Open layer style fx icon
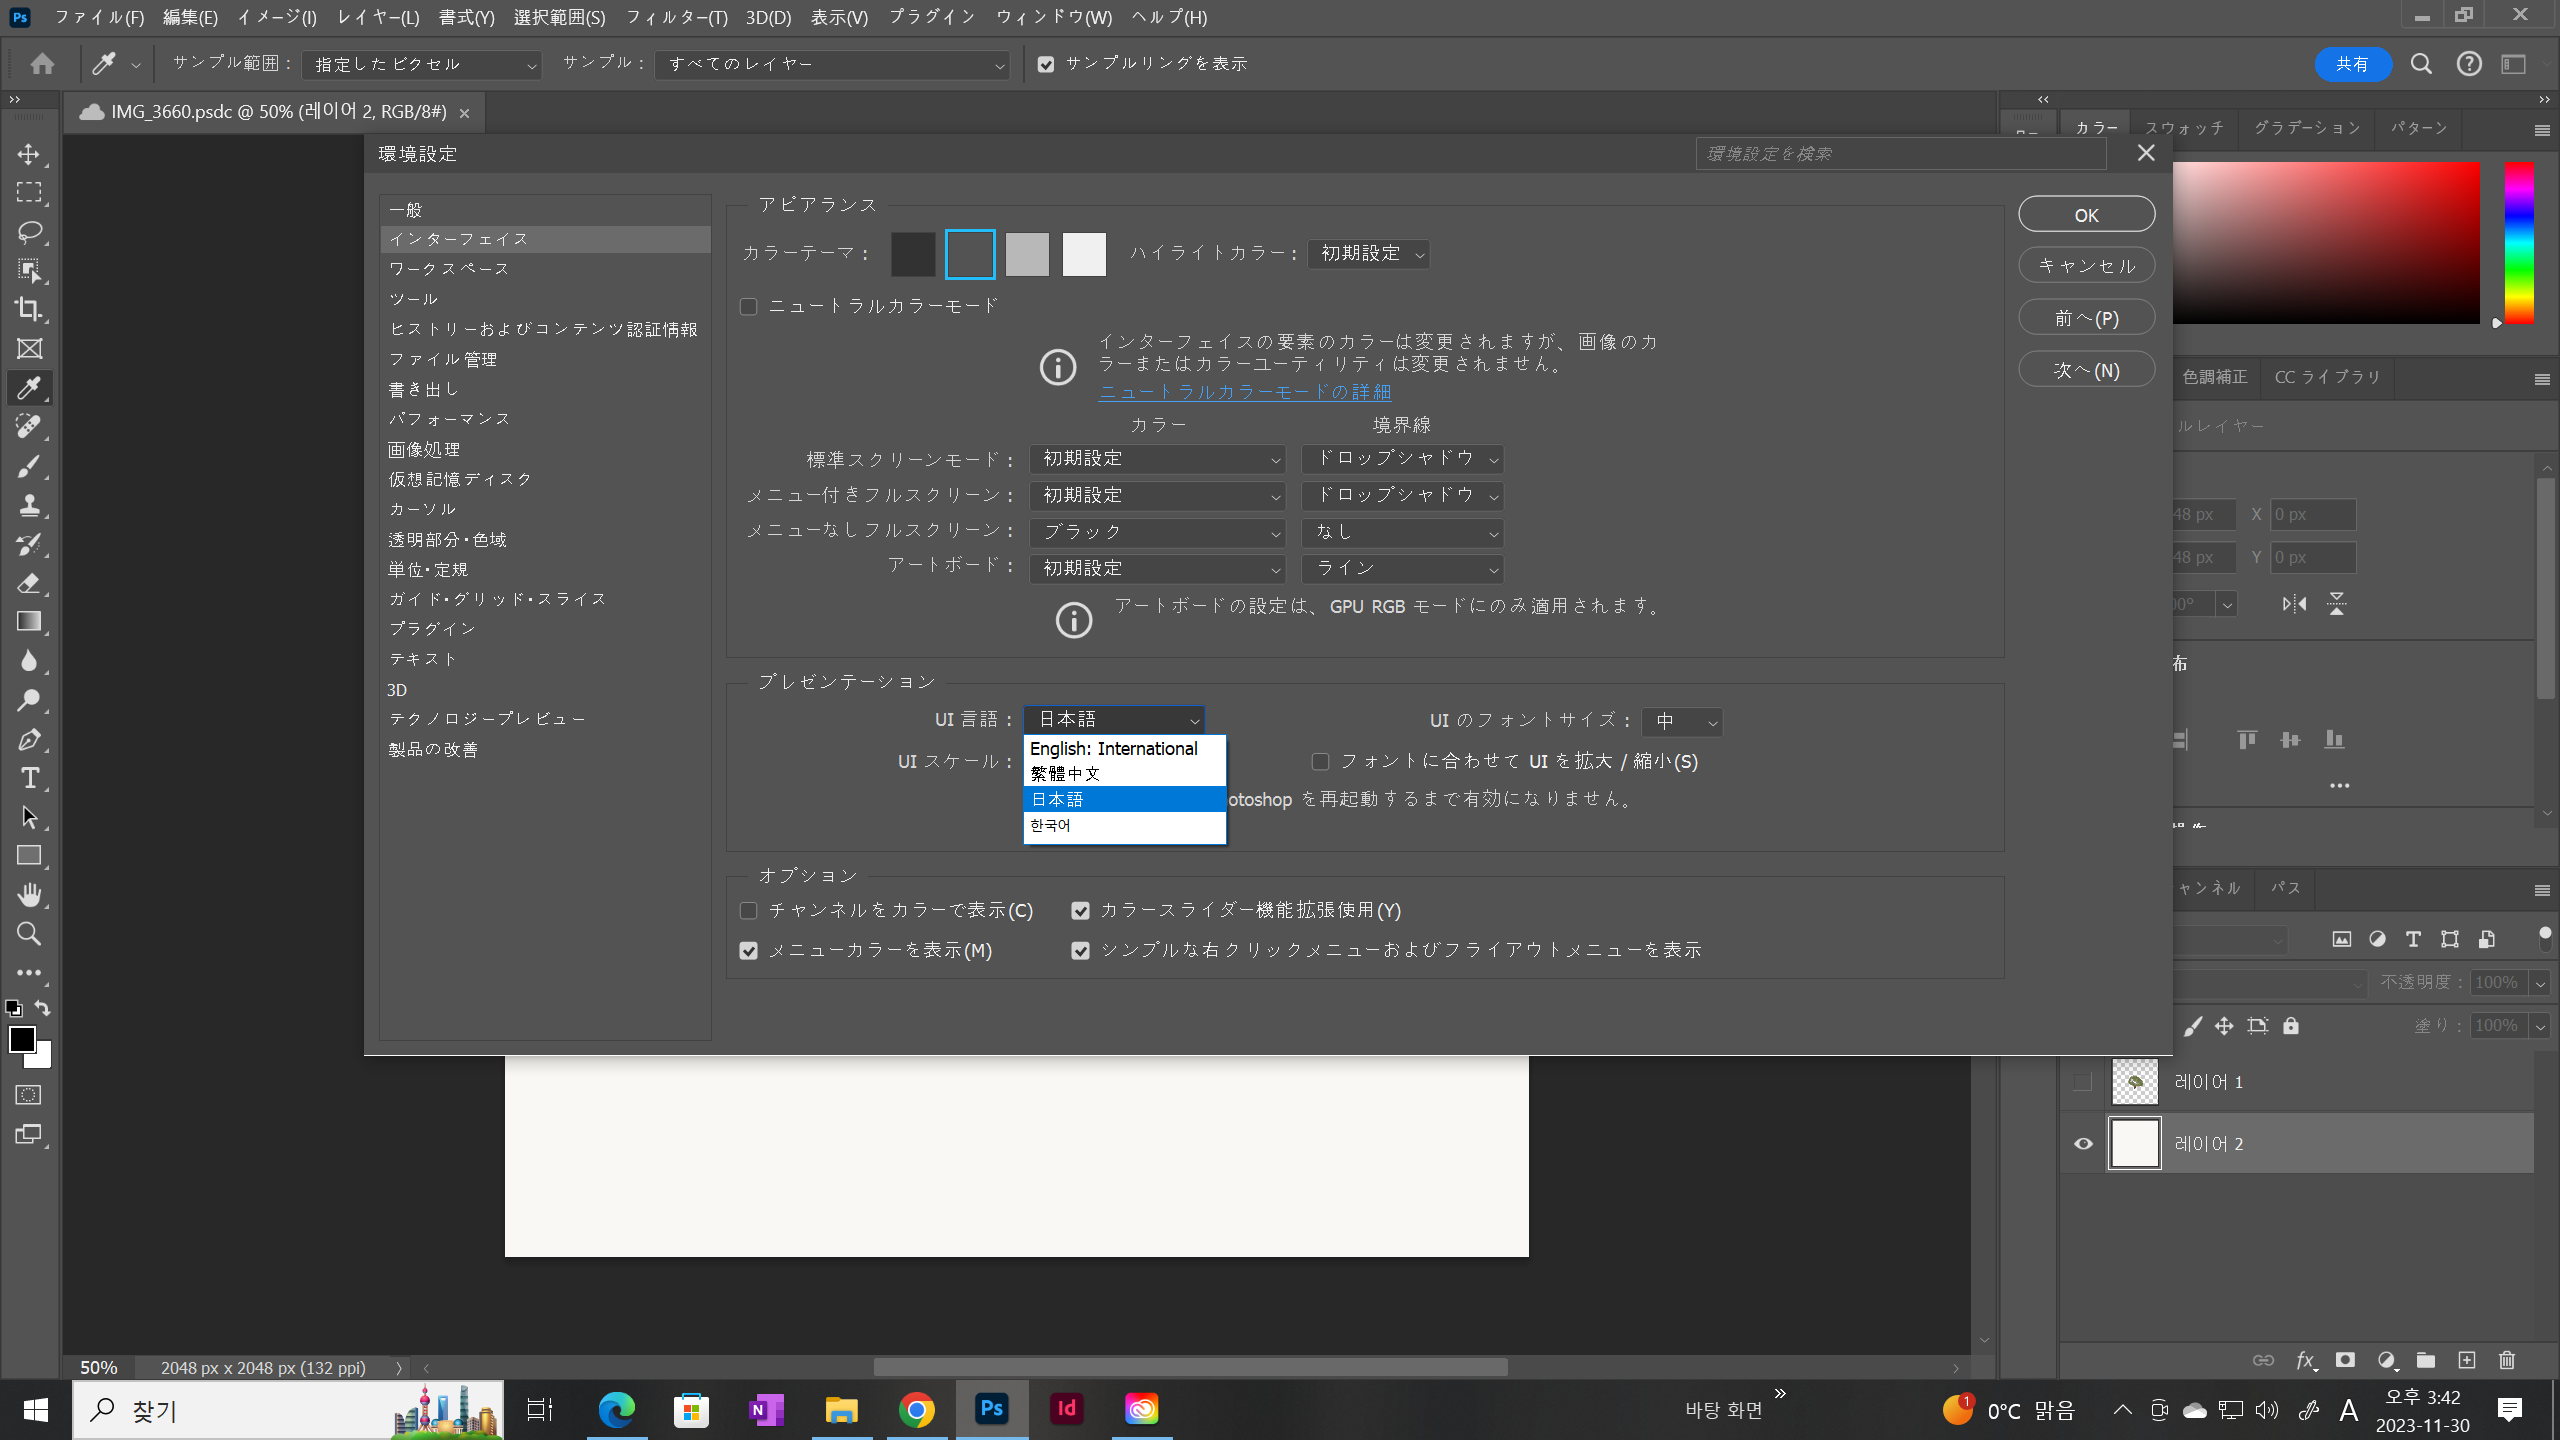 coord(2305,1360)
